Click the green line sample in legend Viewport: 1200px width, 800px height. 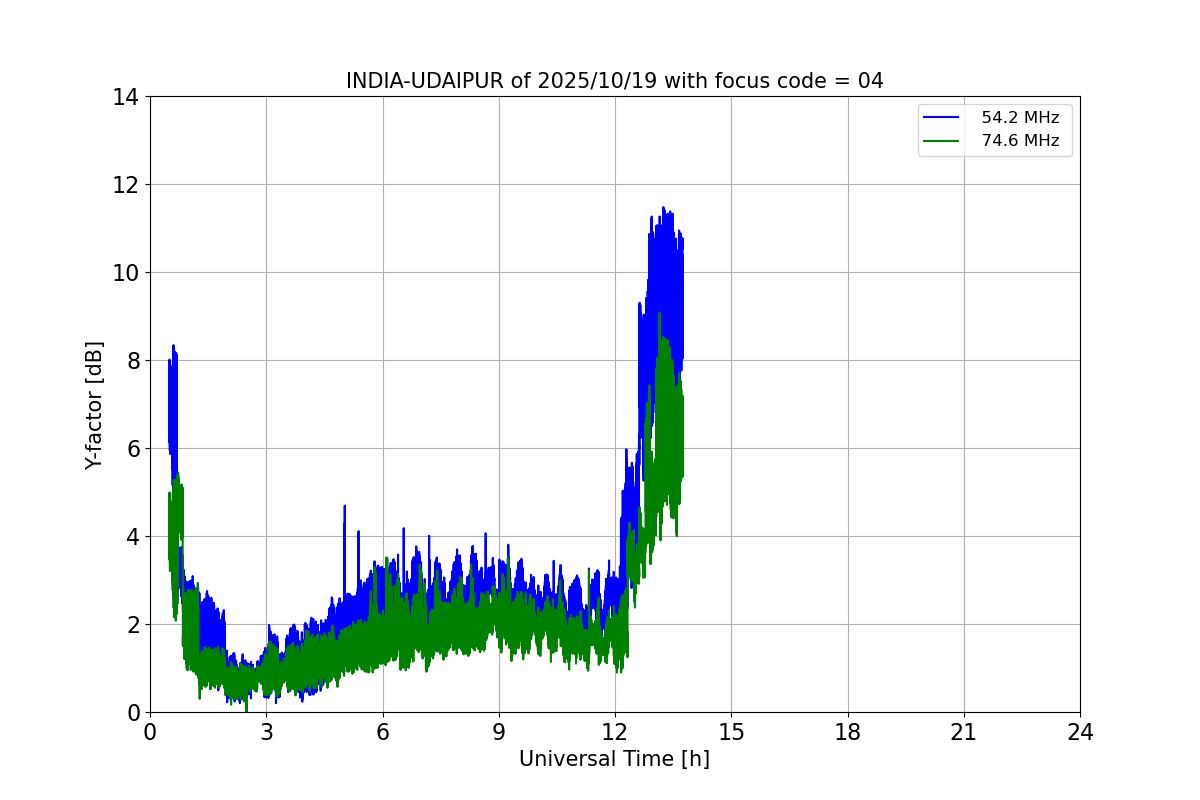[940, 141]
